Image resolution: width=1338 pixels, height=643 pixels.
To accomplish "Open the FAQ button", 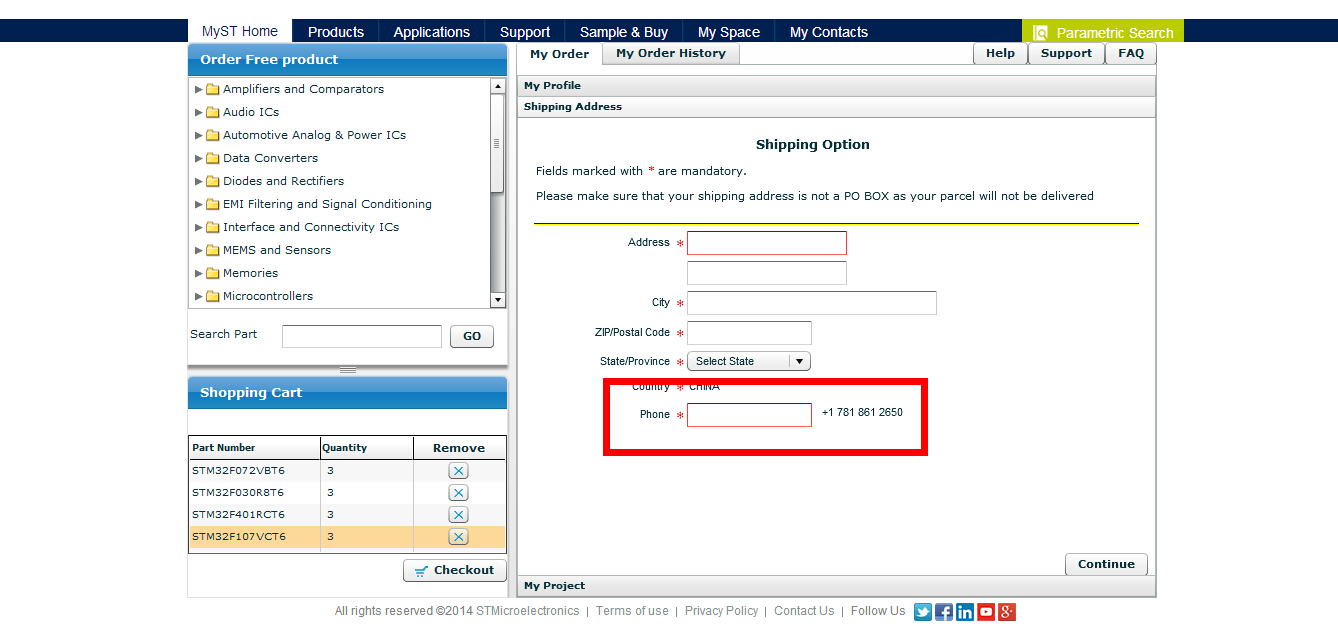I will point(1131,54).
